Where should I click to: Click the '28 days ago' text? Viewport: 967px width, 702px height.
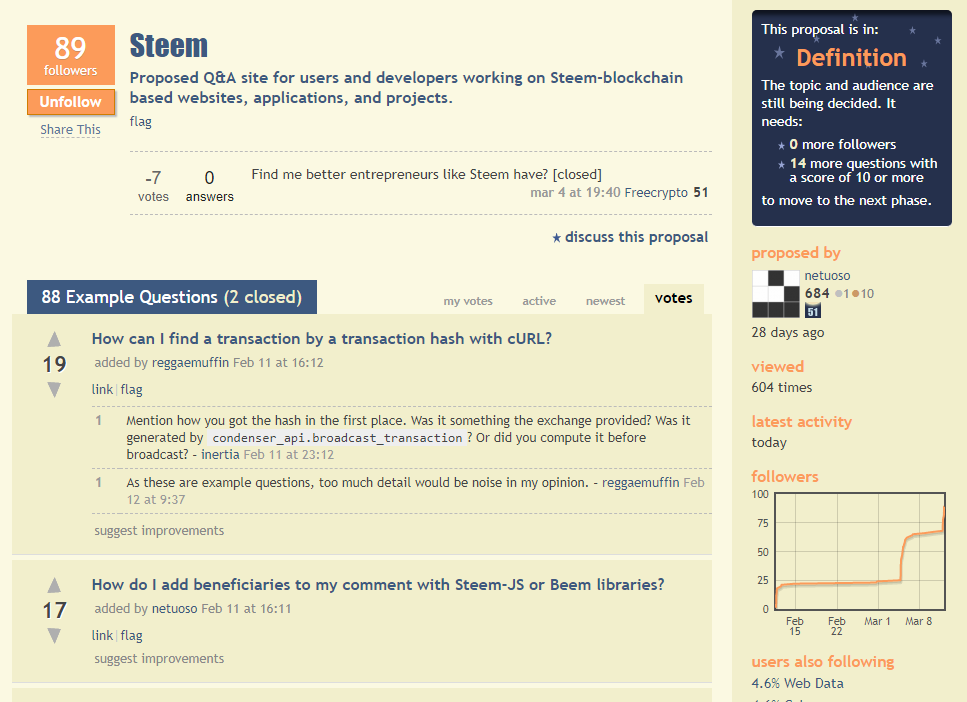(x=788, y=332)
